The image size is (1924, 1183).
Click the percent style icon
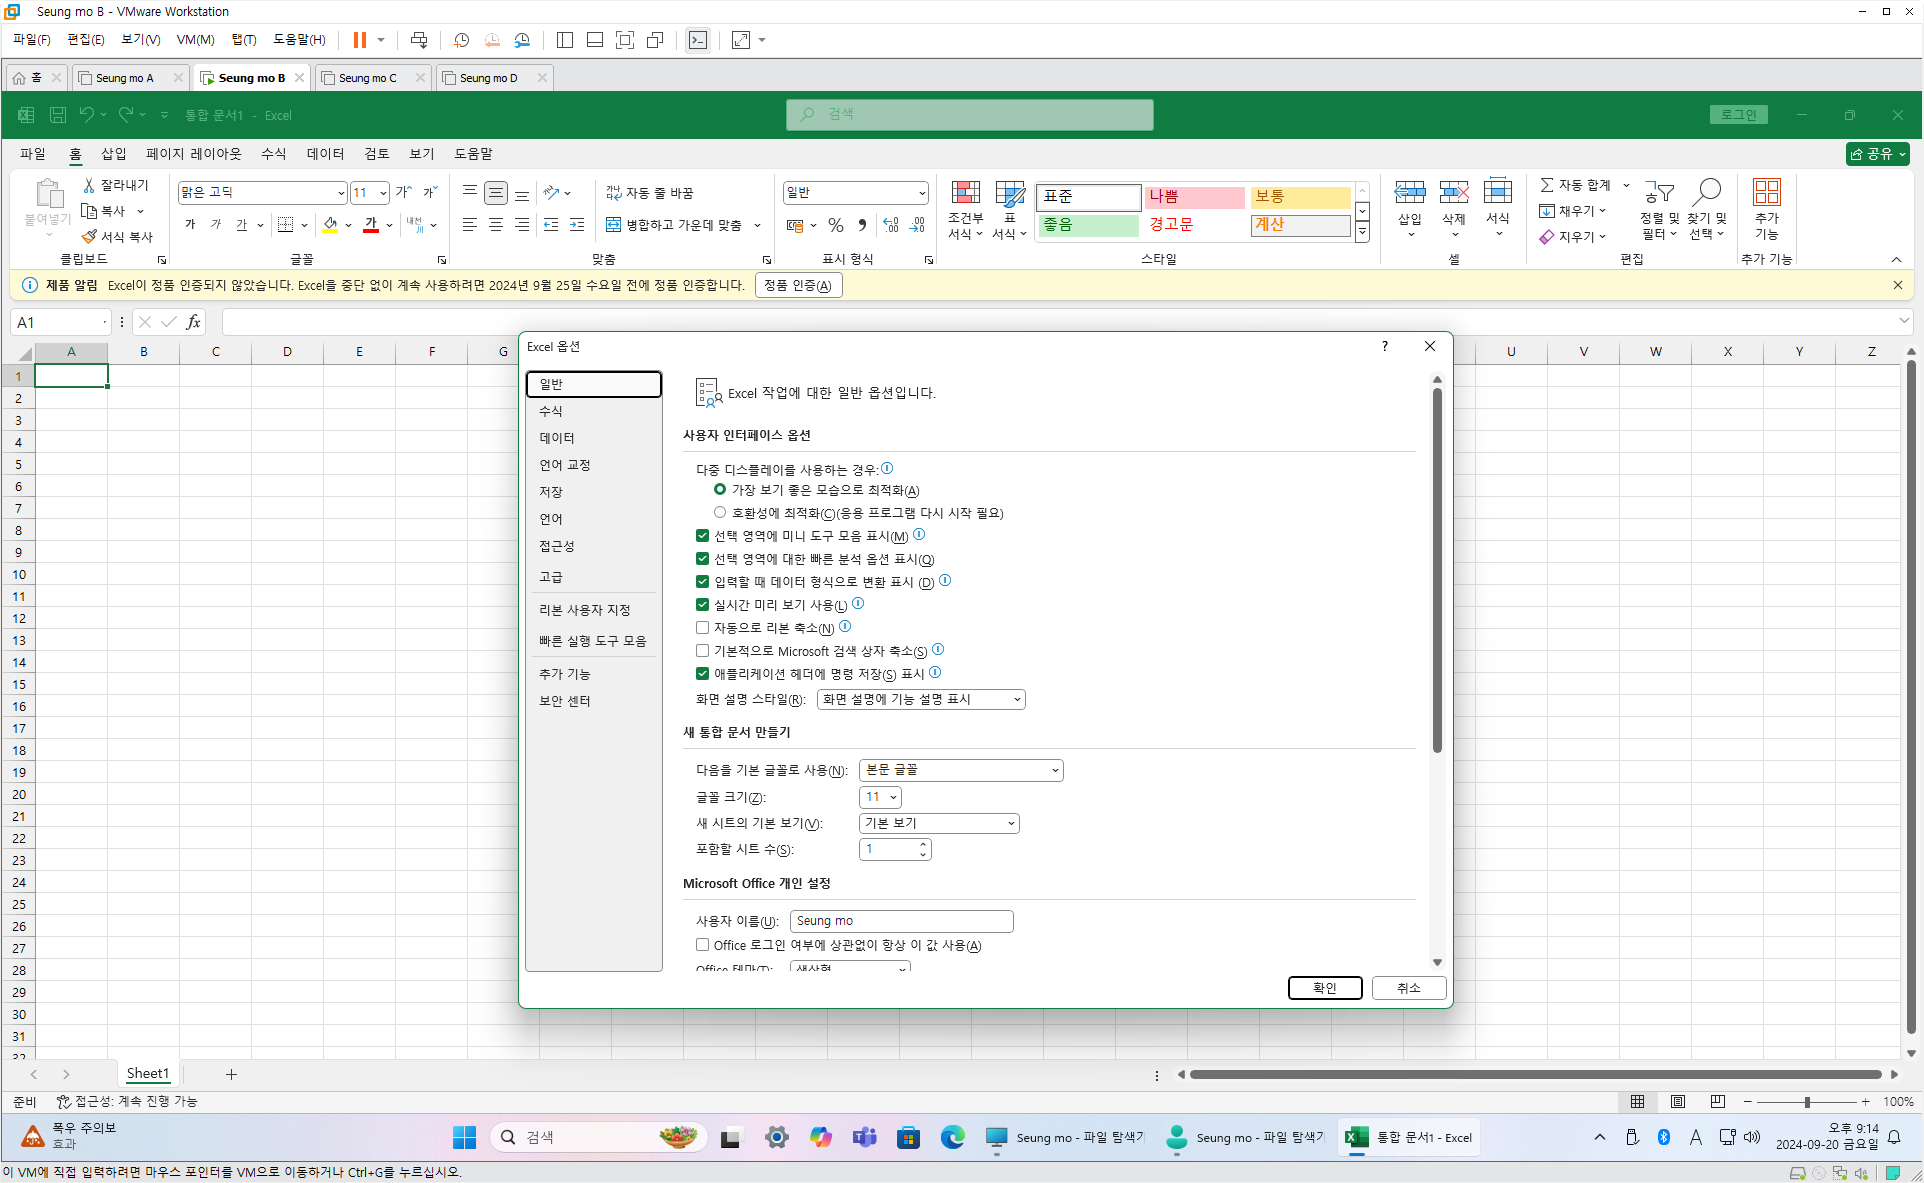(x=836, y=225)
